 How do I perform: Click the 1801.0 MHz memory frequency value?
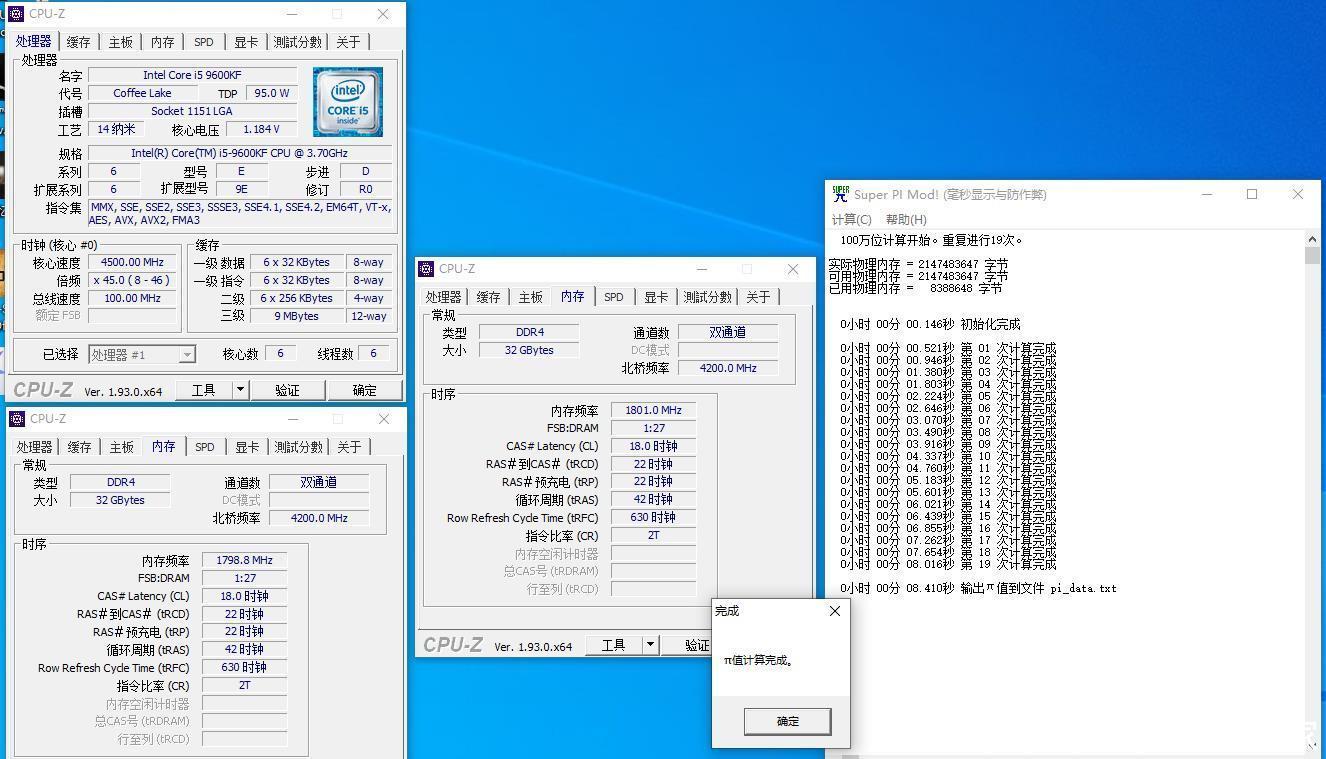tap(653, 410)
